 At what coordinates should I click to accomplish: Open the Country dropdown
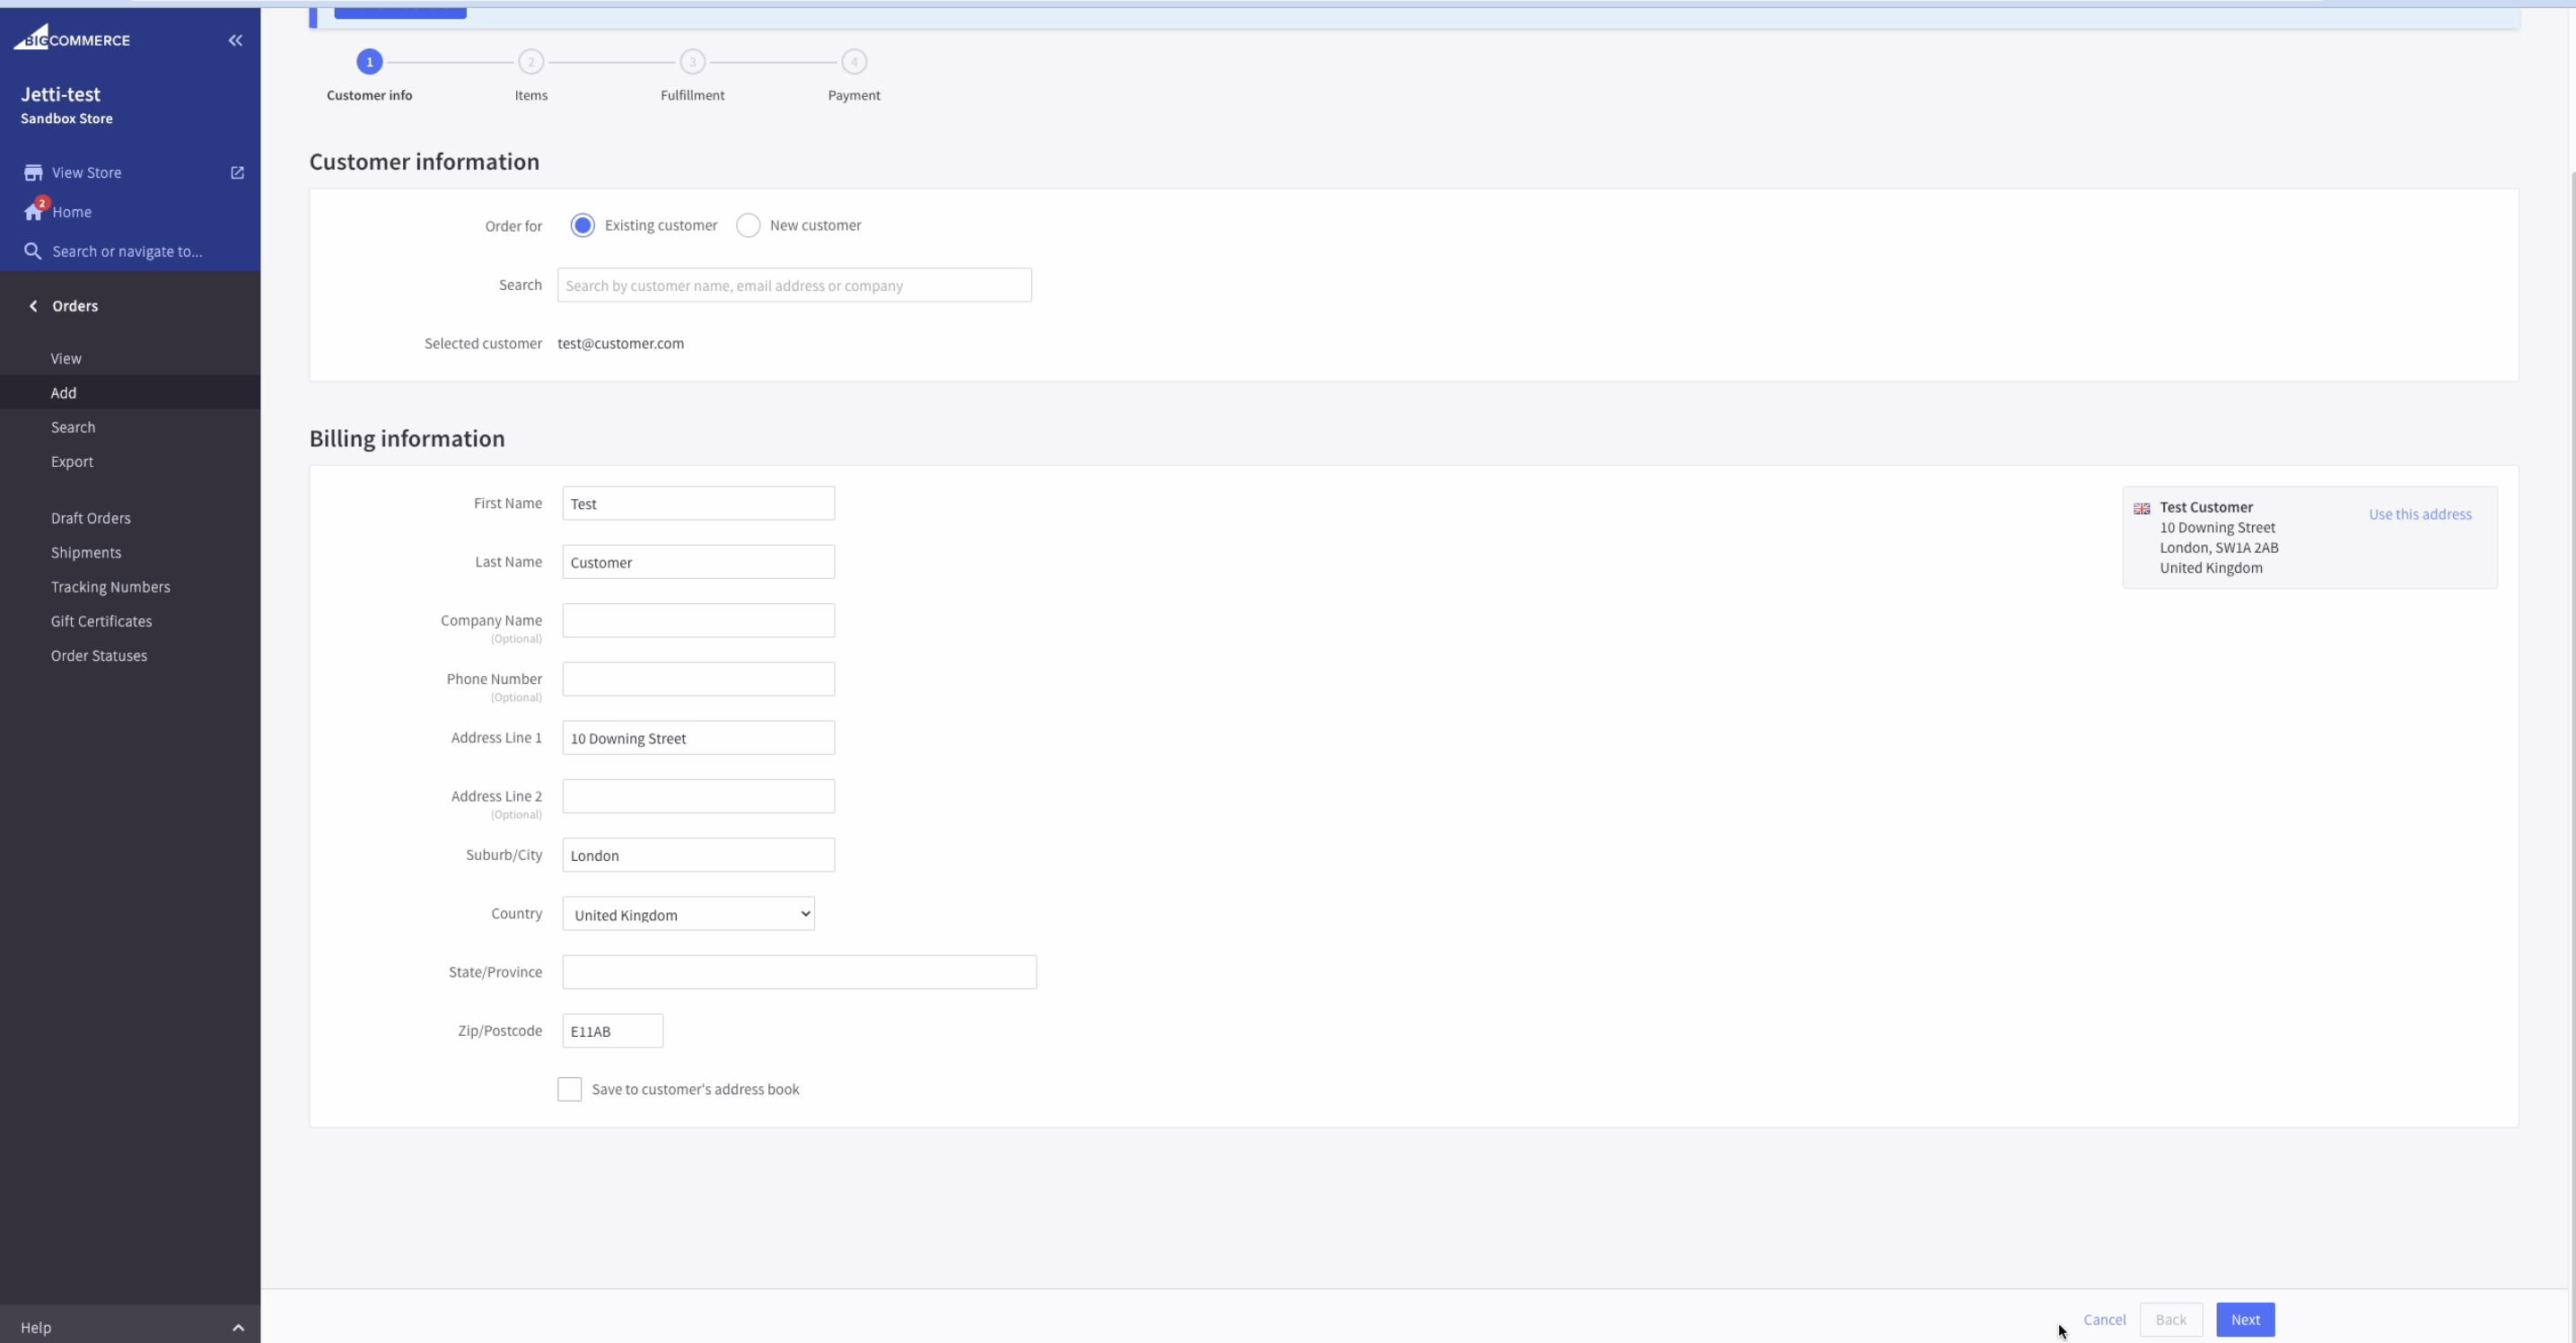click(x=688, y=914)
